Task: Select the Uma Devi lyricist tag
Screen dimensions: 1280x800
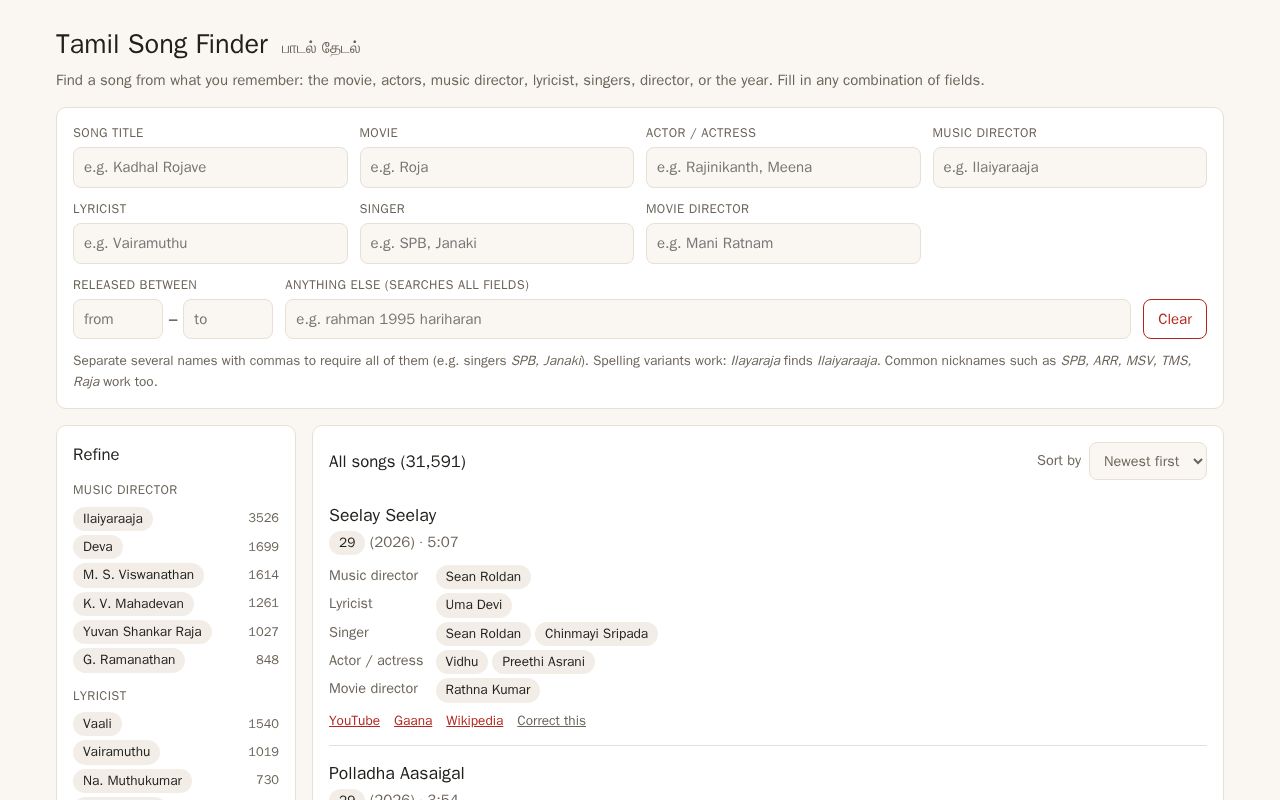Action: [x=474, y=605]
